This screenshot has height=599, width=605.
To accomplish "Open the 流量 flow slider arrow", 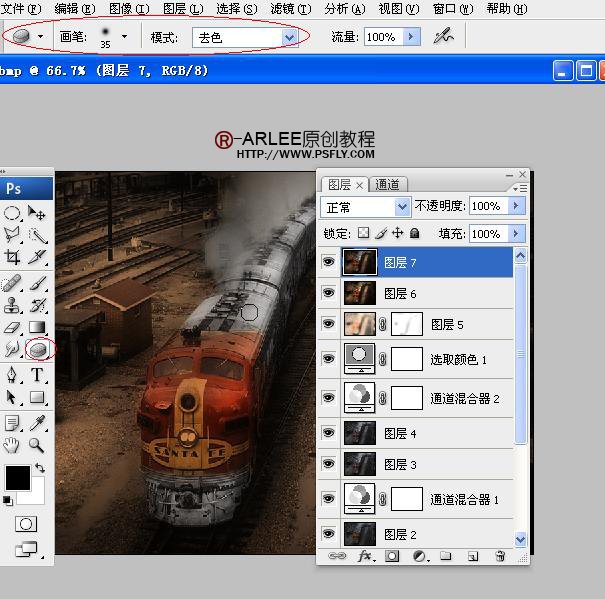I will click(x=411, y=37).
